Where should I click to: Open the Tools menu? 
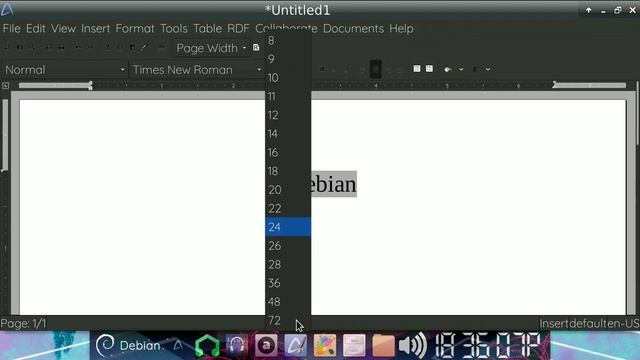174,29
